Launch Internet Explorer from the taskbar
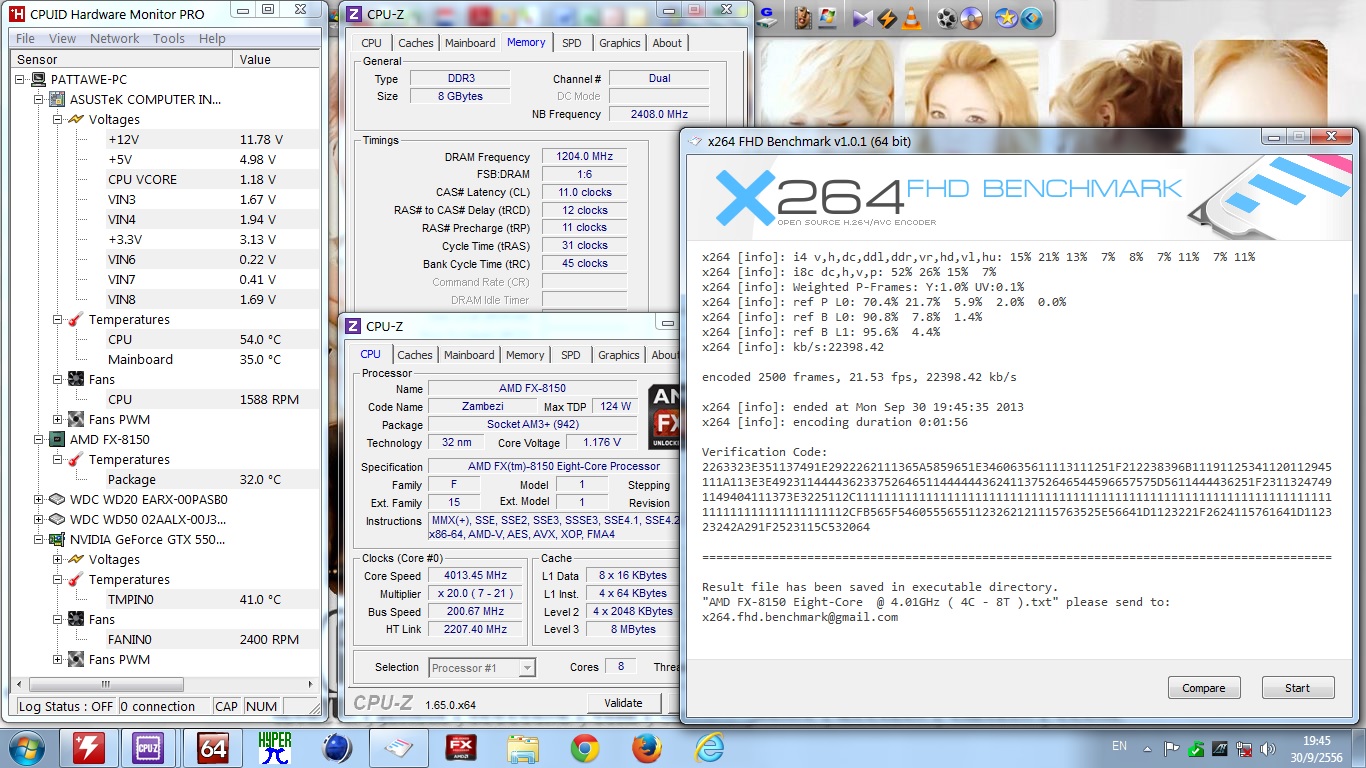 point(709,747)
